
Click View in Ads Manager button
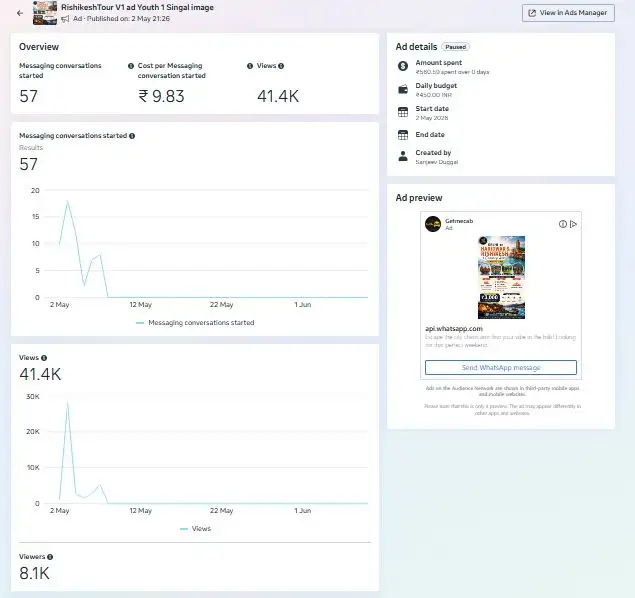[x=568, y=13]
